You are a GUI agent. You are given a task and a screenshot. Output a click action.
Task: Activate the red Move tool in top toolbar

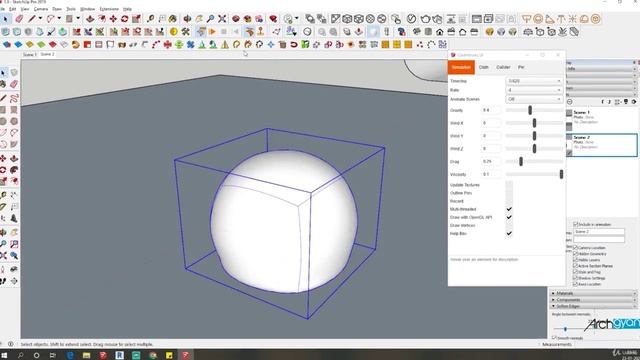click(x=113, y=19)
